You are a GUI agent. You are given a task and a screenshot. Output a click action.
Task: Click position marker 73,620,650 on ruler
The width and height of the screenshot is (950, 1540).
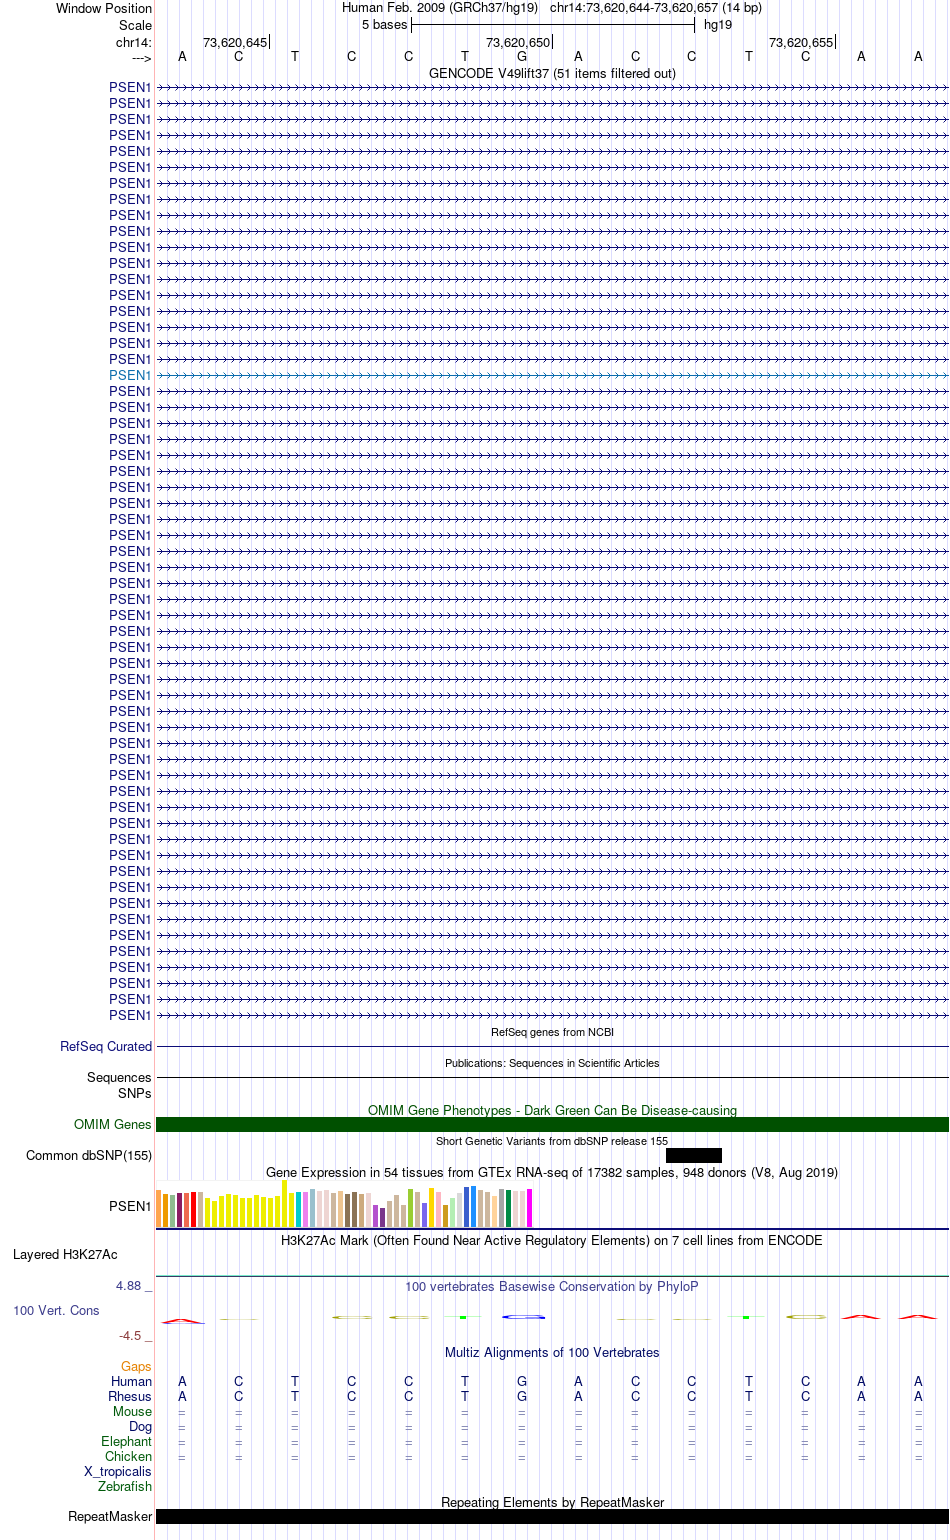(518, 43)
